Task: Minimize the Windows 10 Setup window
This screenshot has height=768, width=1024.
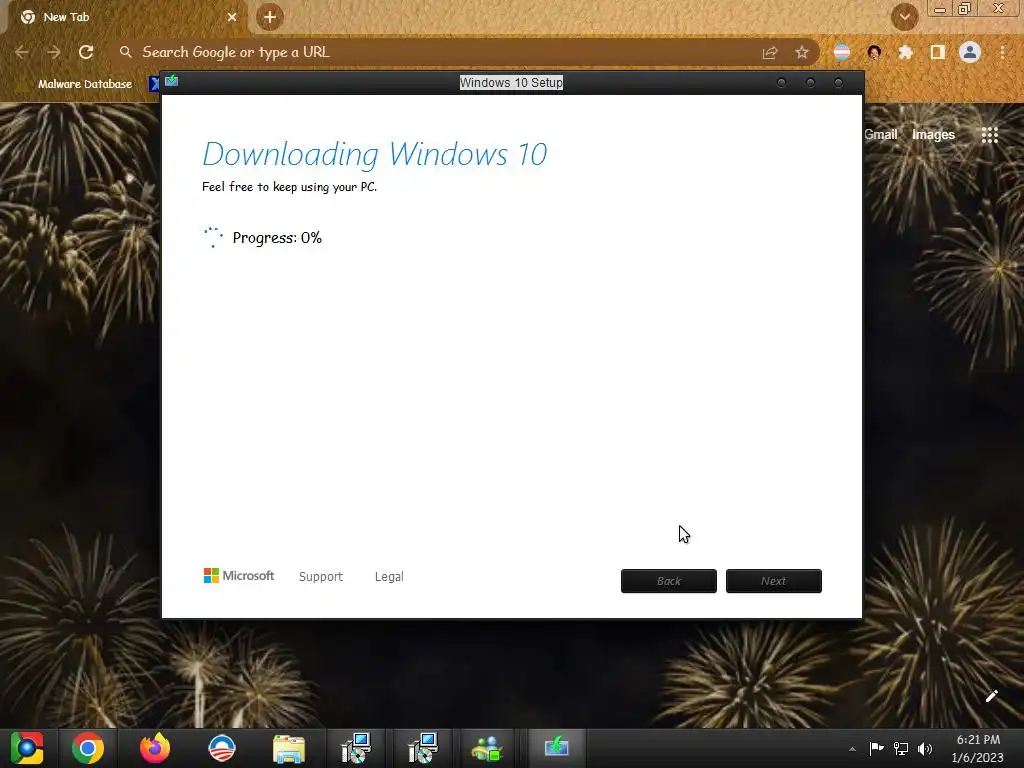Action: [781, 83]
